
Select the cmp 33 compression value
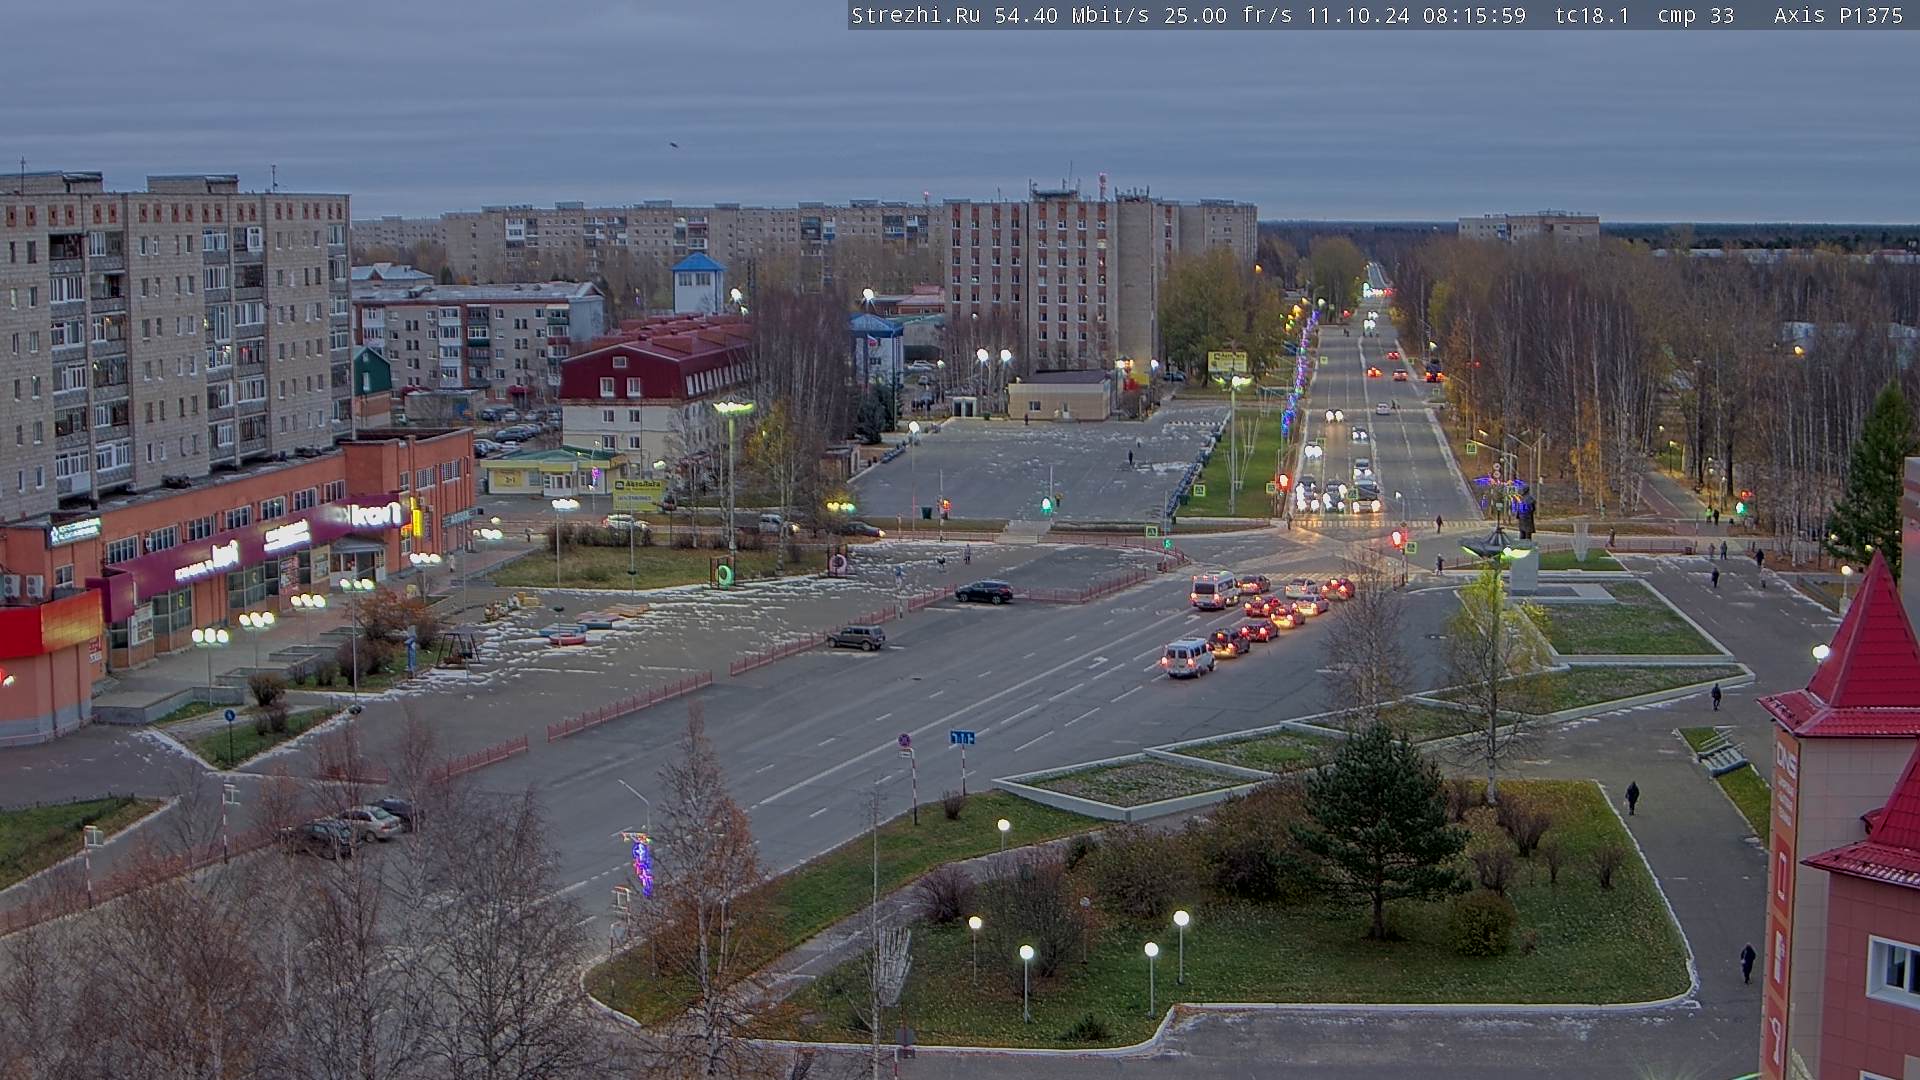click(x=1695, y=16)
